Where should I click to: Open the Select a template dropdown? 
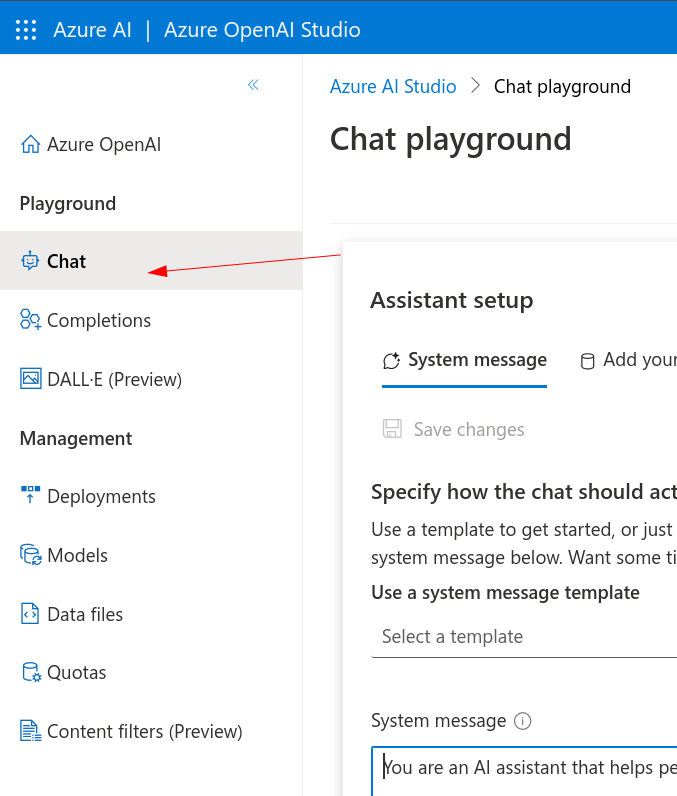(524, 637)
